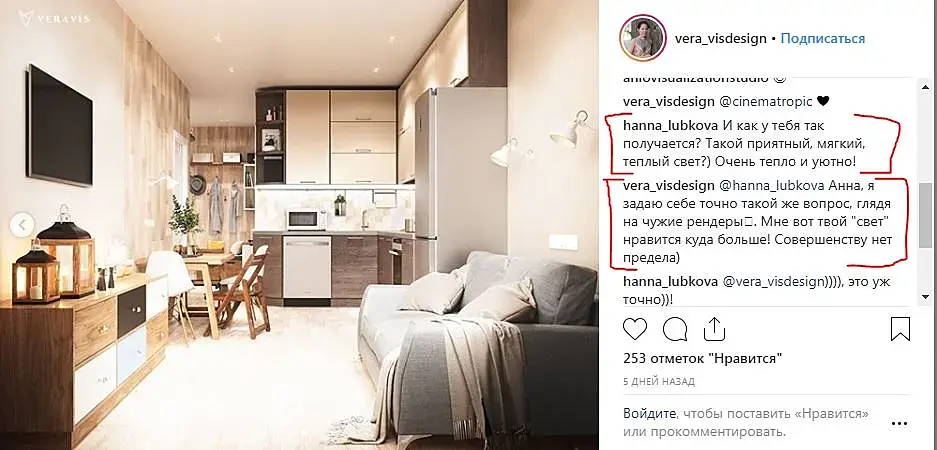This screenshot has width=937, height=450.
Task: Click Войдите login link
Action: click(x=650, y=414)
